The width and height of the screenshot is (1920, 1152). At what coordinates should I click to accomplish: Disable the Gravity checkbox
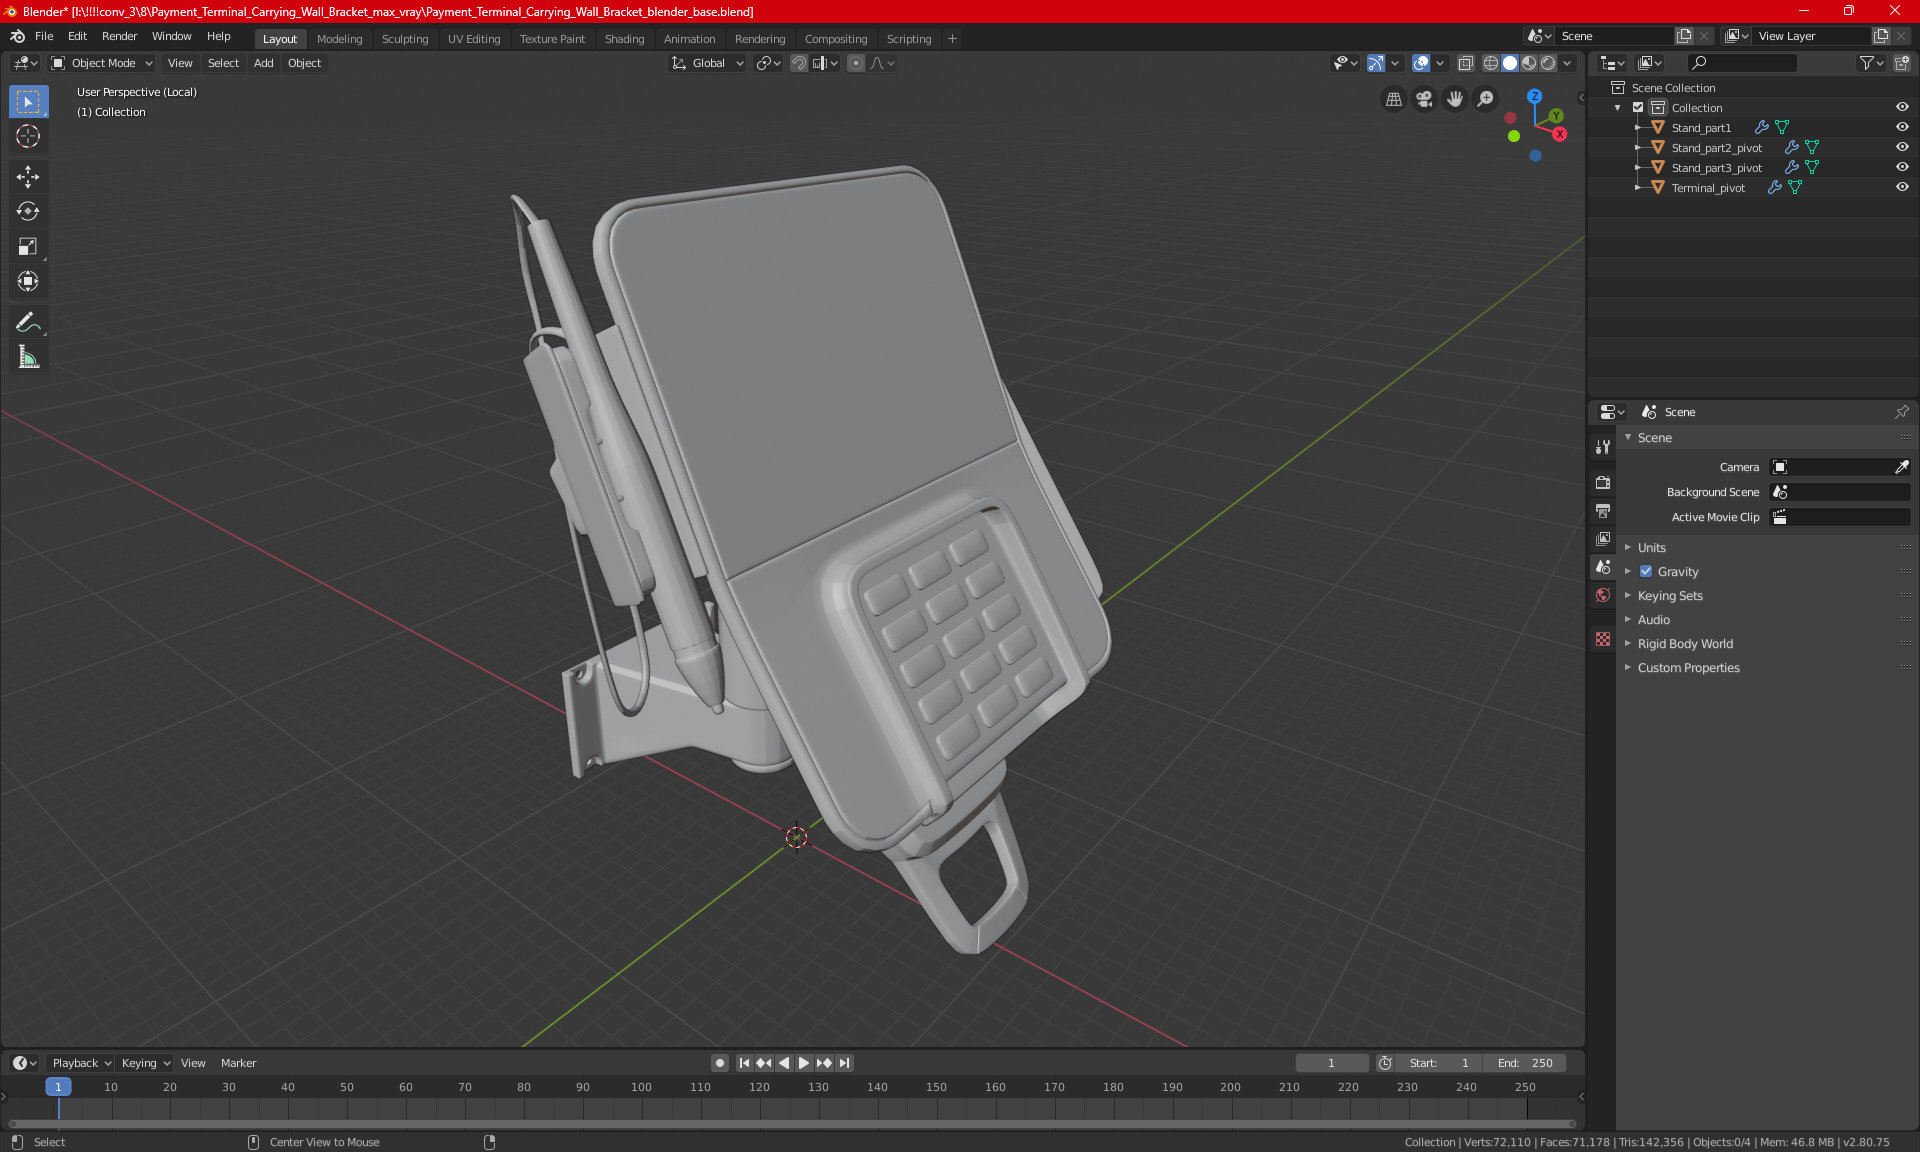(1646, 571)
